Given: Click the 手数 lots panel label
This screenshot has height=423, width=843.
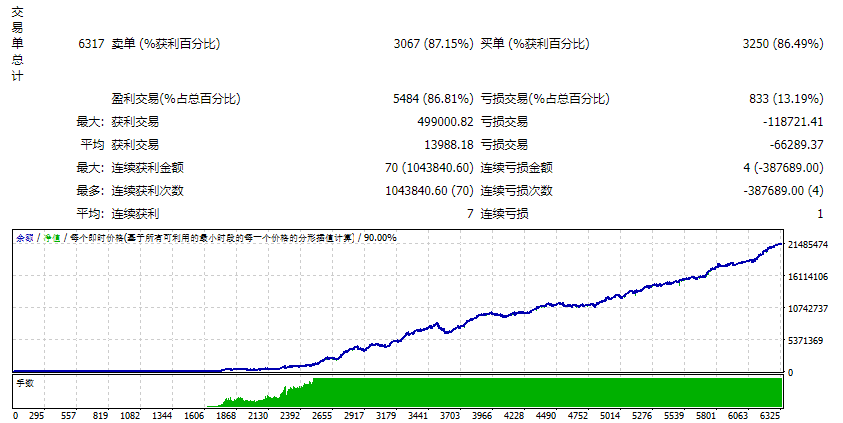Looking at the screenshot, I should [25, 383].
